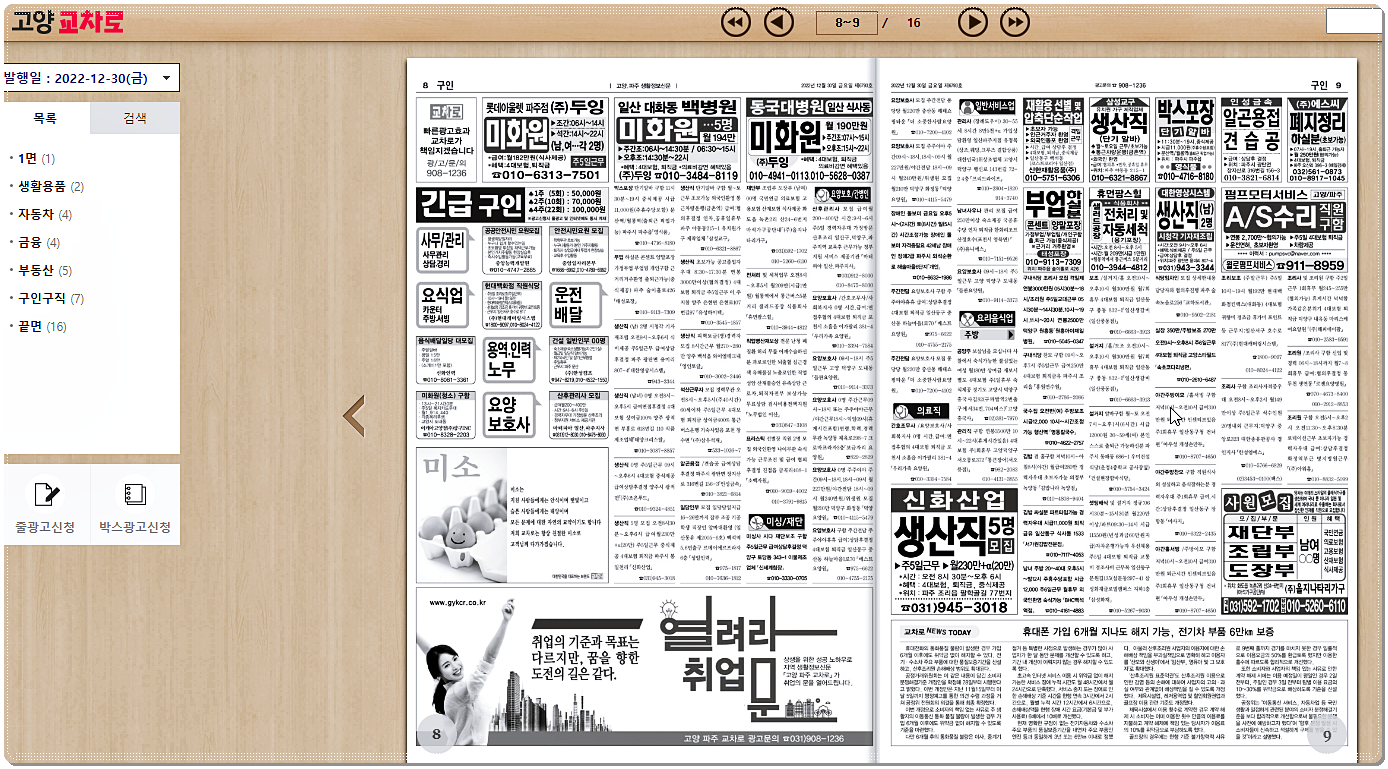Open the 알곤용접 견습공 ad

coord(1252,140)
